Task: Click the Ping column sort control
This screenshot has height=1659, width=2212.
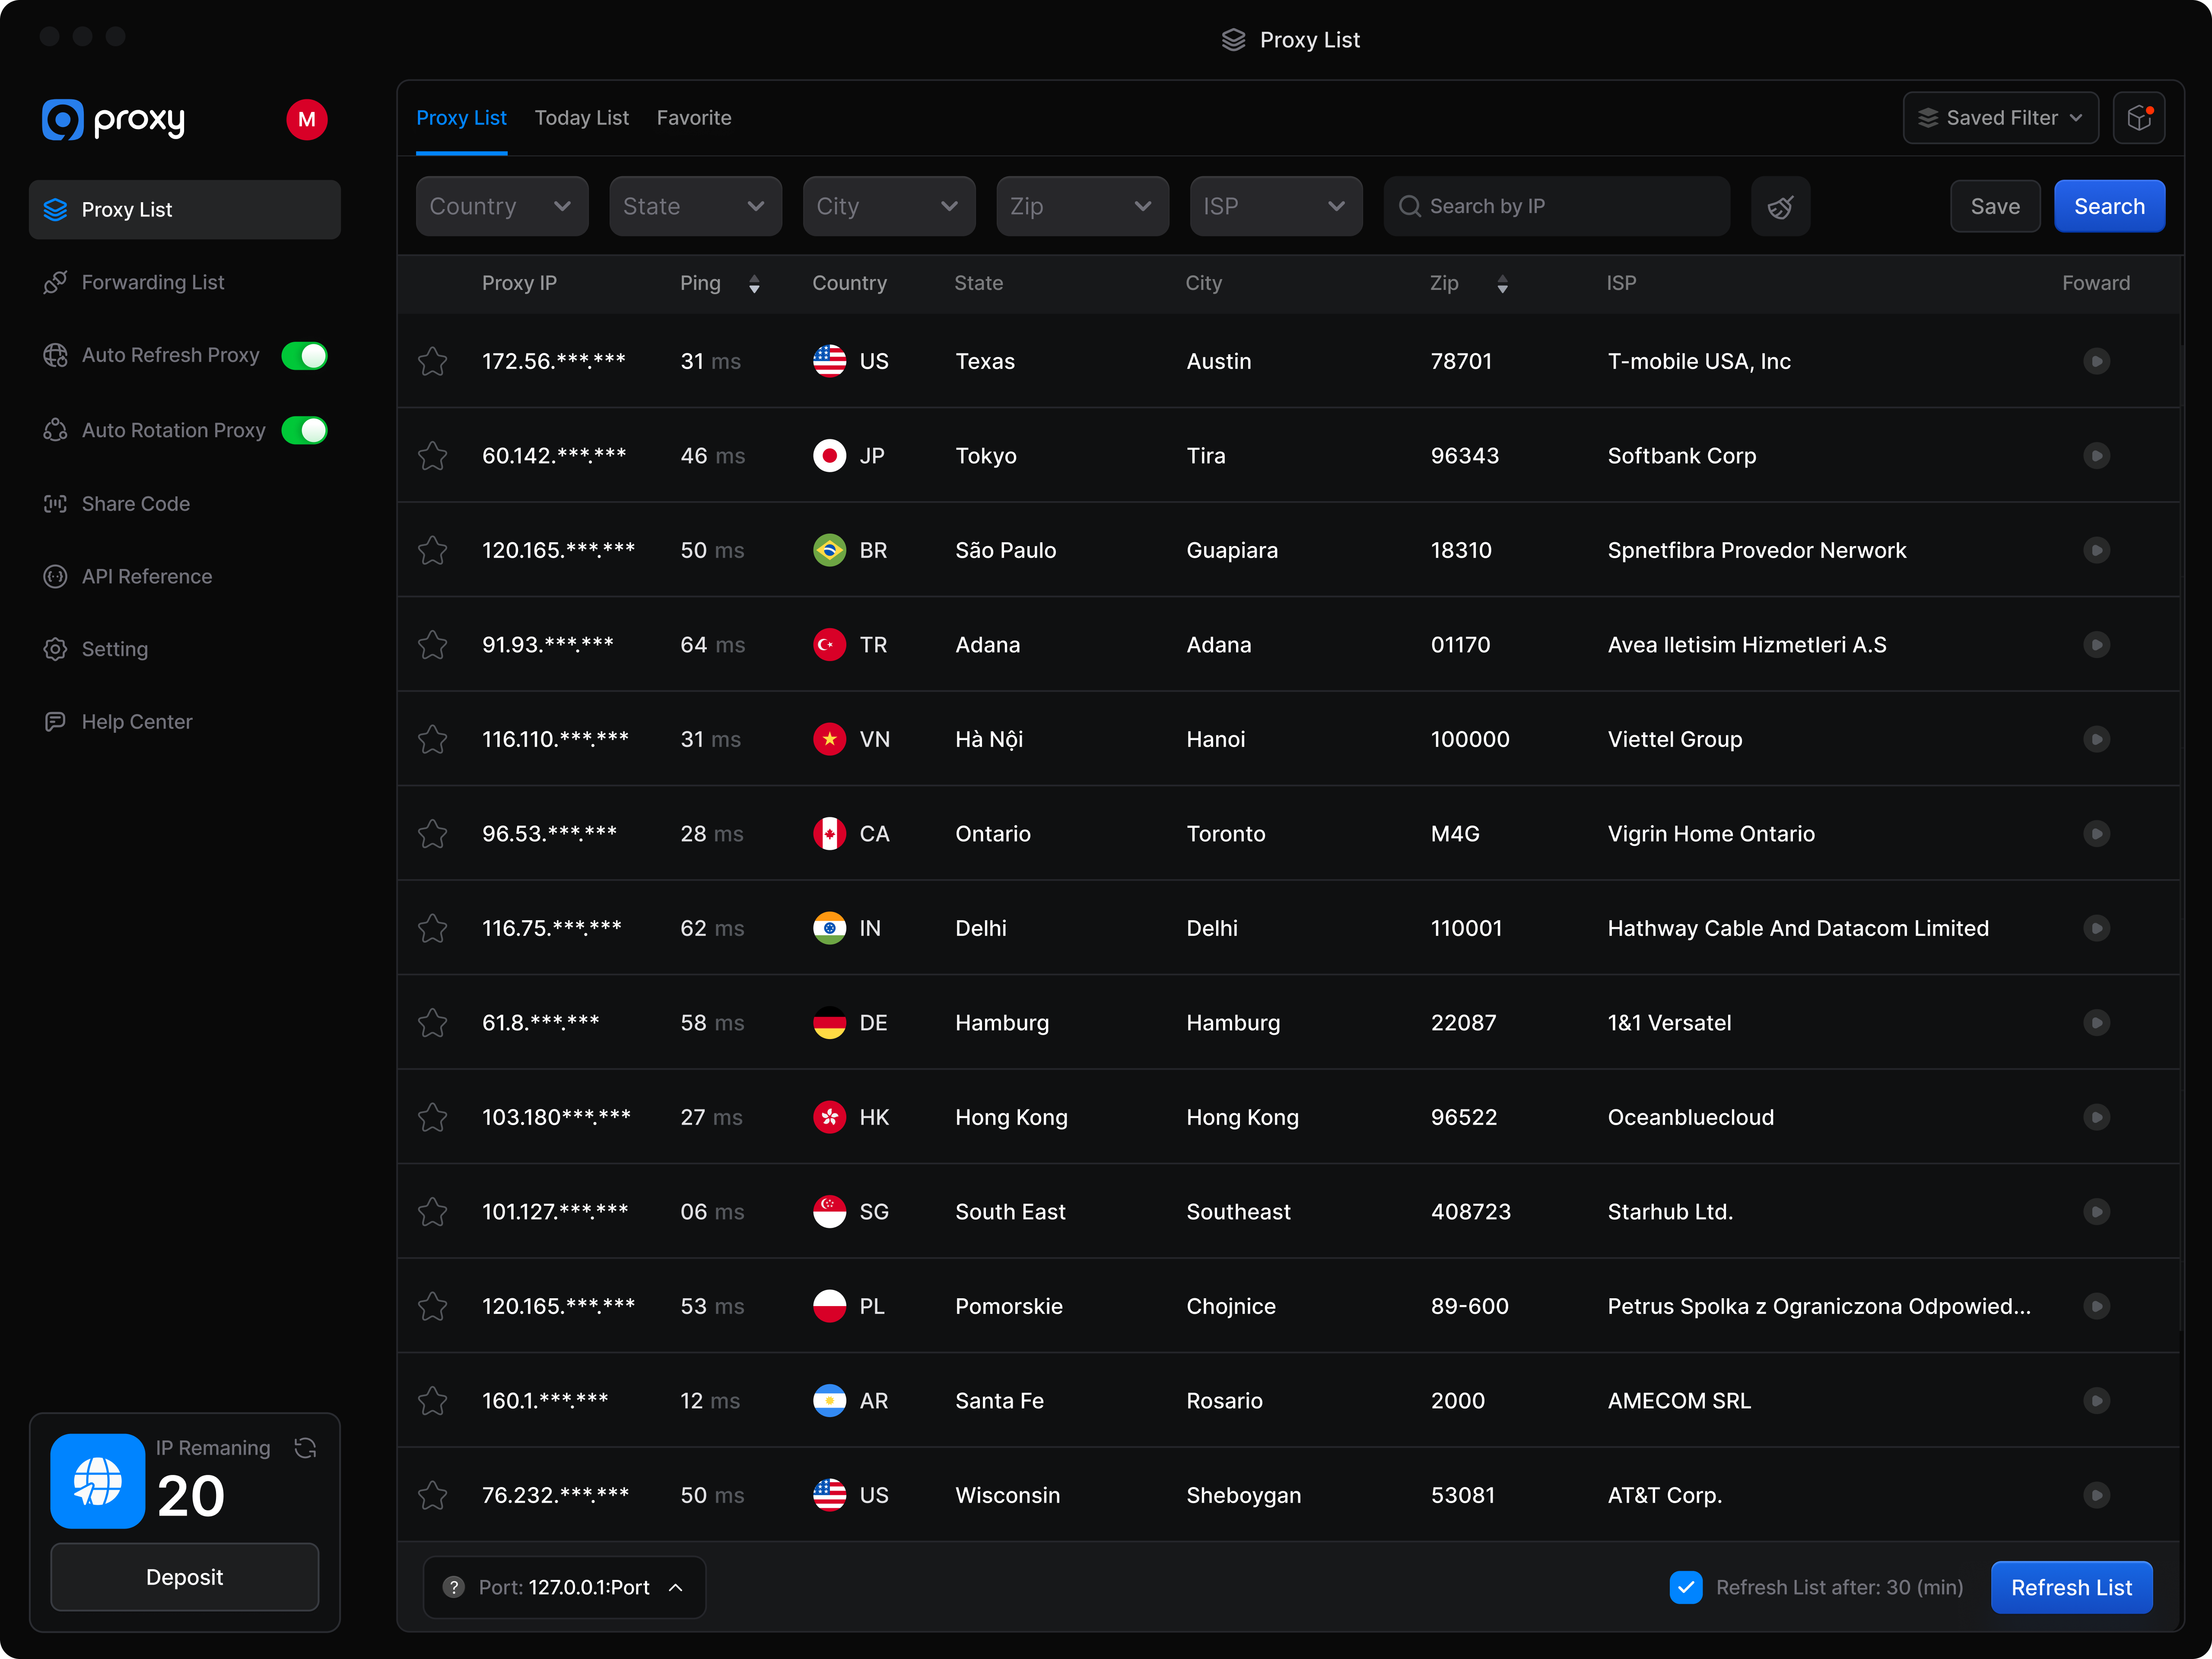Action: pos(754,283)
